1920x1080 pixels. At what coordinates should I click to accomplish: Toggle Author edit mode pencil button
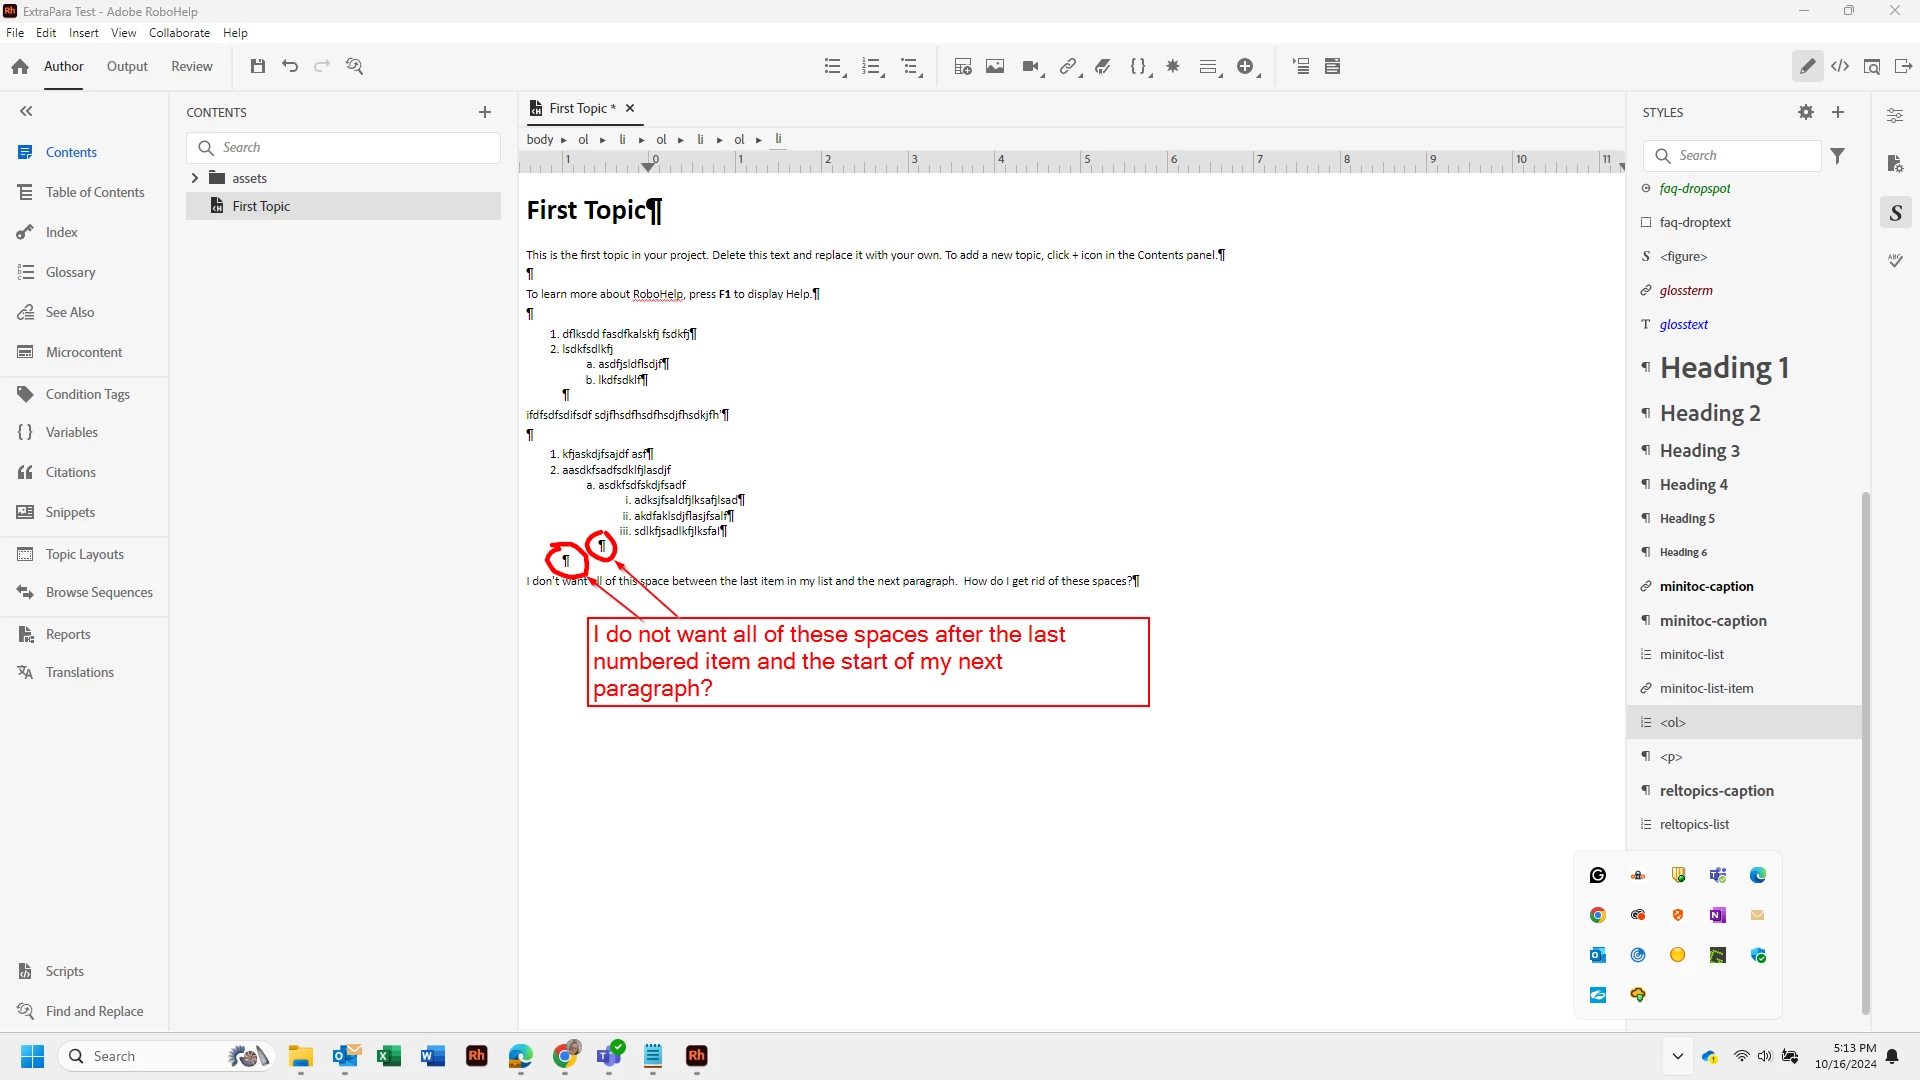[x=1807, y=66]
